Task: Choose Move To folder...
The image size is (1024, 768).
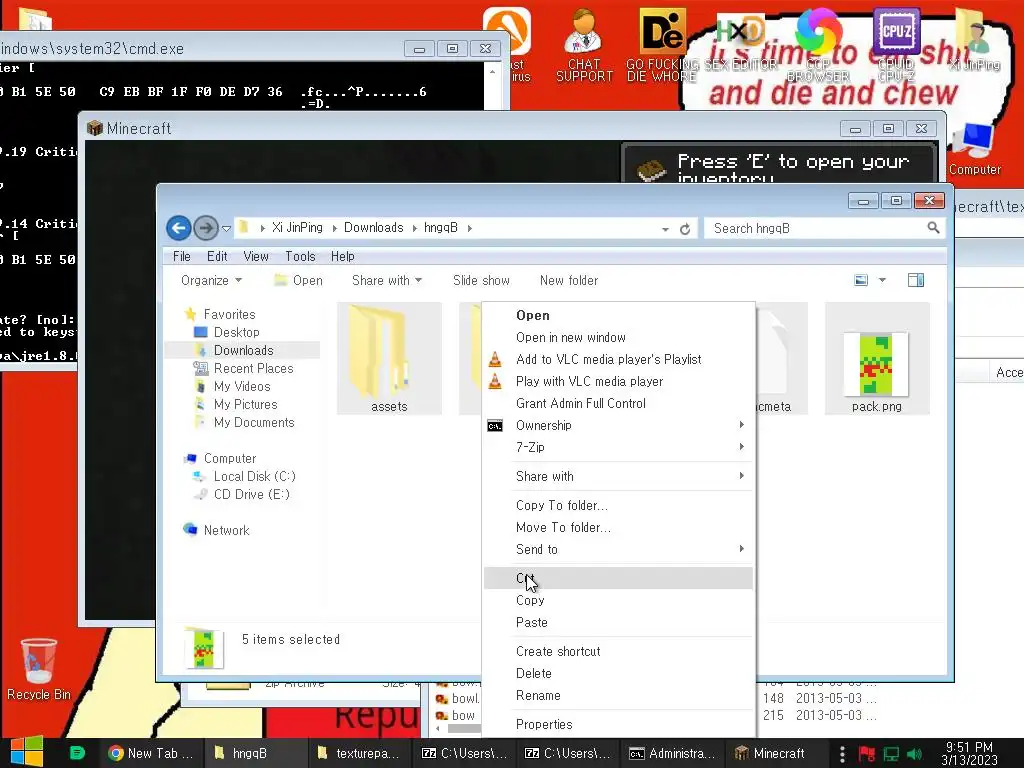Action: [x=618, y=528]
